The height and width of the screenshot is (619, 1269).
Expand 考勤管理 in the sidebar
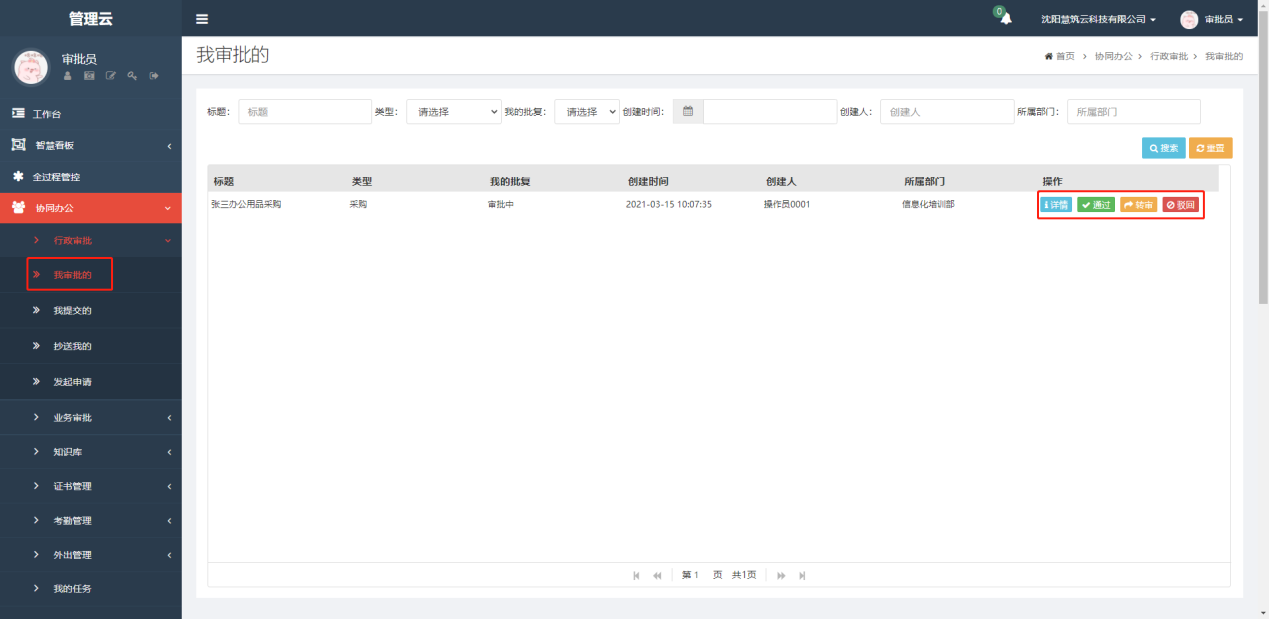91,520
